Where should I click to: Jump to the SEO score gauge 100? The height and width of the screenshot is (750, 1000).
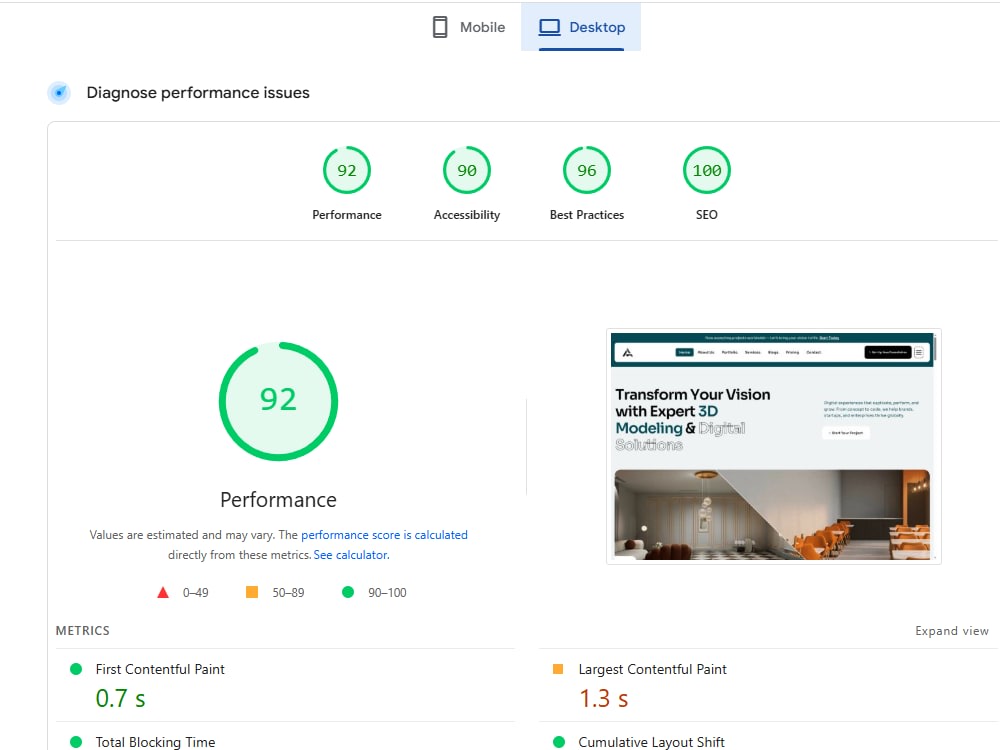point(707,170)
